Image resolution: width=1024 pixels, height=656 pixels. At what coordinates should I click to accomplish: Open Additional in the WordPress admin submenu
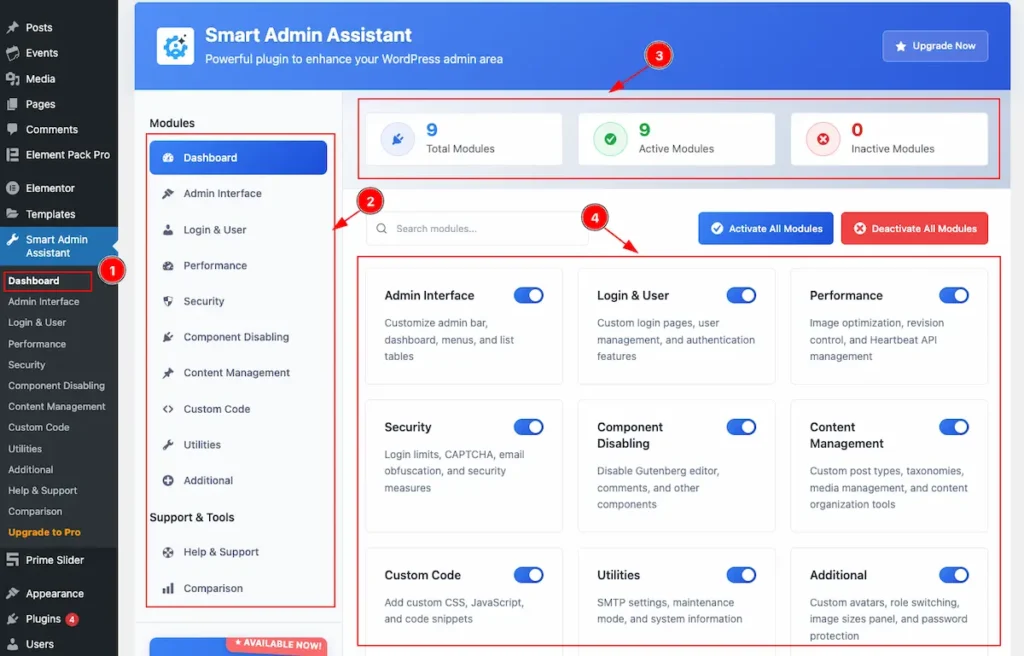[31, 470]
